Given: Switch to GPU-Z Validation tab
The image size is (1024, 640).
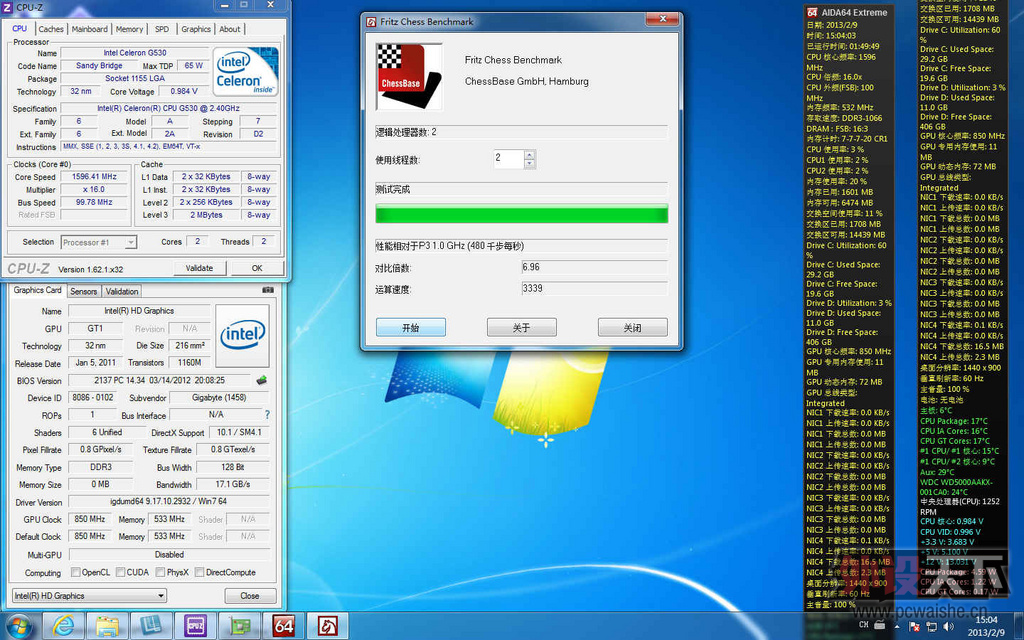Looking at the screenshot, I should click(x=121, y=291).
